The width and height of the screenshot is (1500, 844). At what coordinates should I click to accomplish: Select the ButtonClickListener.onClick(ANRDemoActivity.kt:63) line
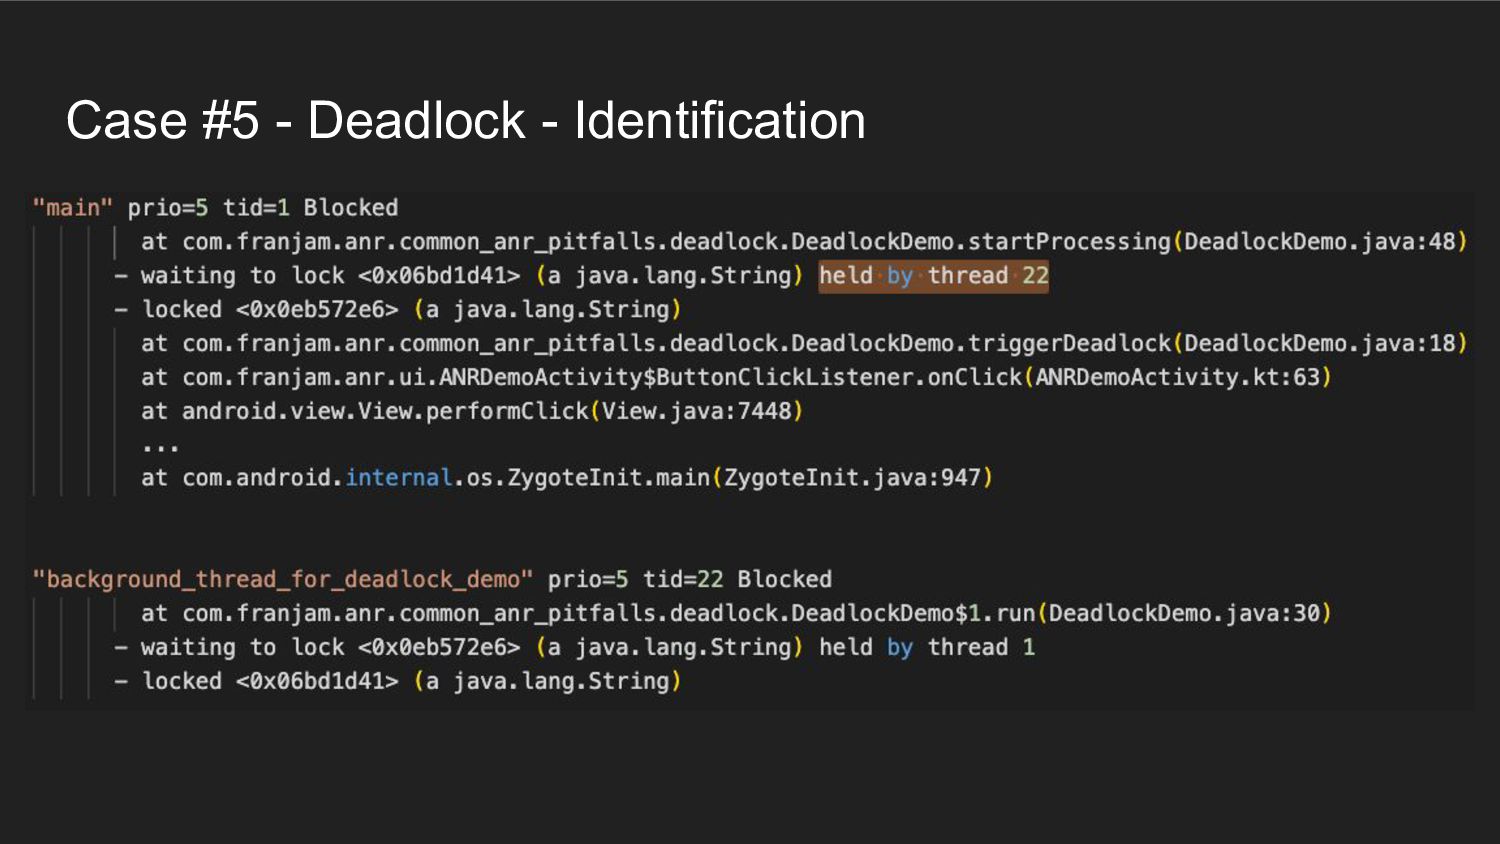tap(736, 378)
